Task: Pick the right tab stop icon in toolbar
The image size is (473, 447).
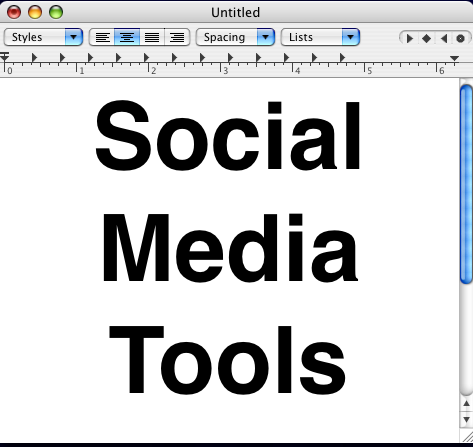Action: pyautogui.click(x=444, y=39)
